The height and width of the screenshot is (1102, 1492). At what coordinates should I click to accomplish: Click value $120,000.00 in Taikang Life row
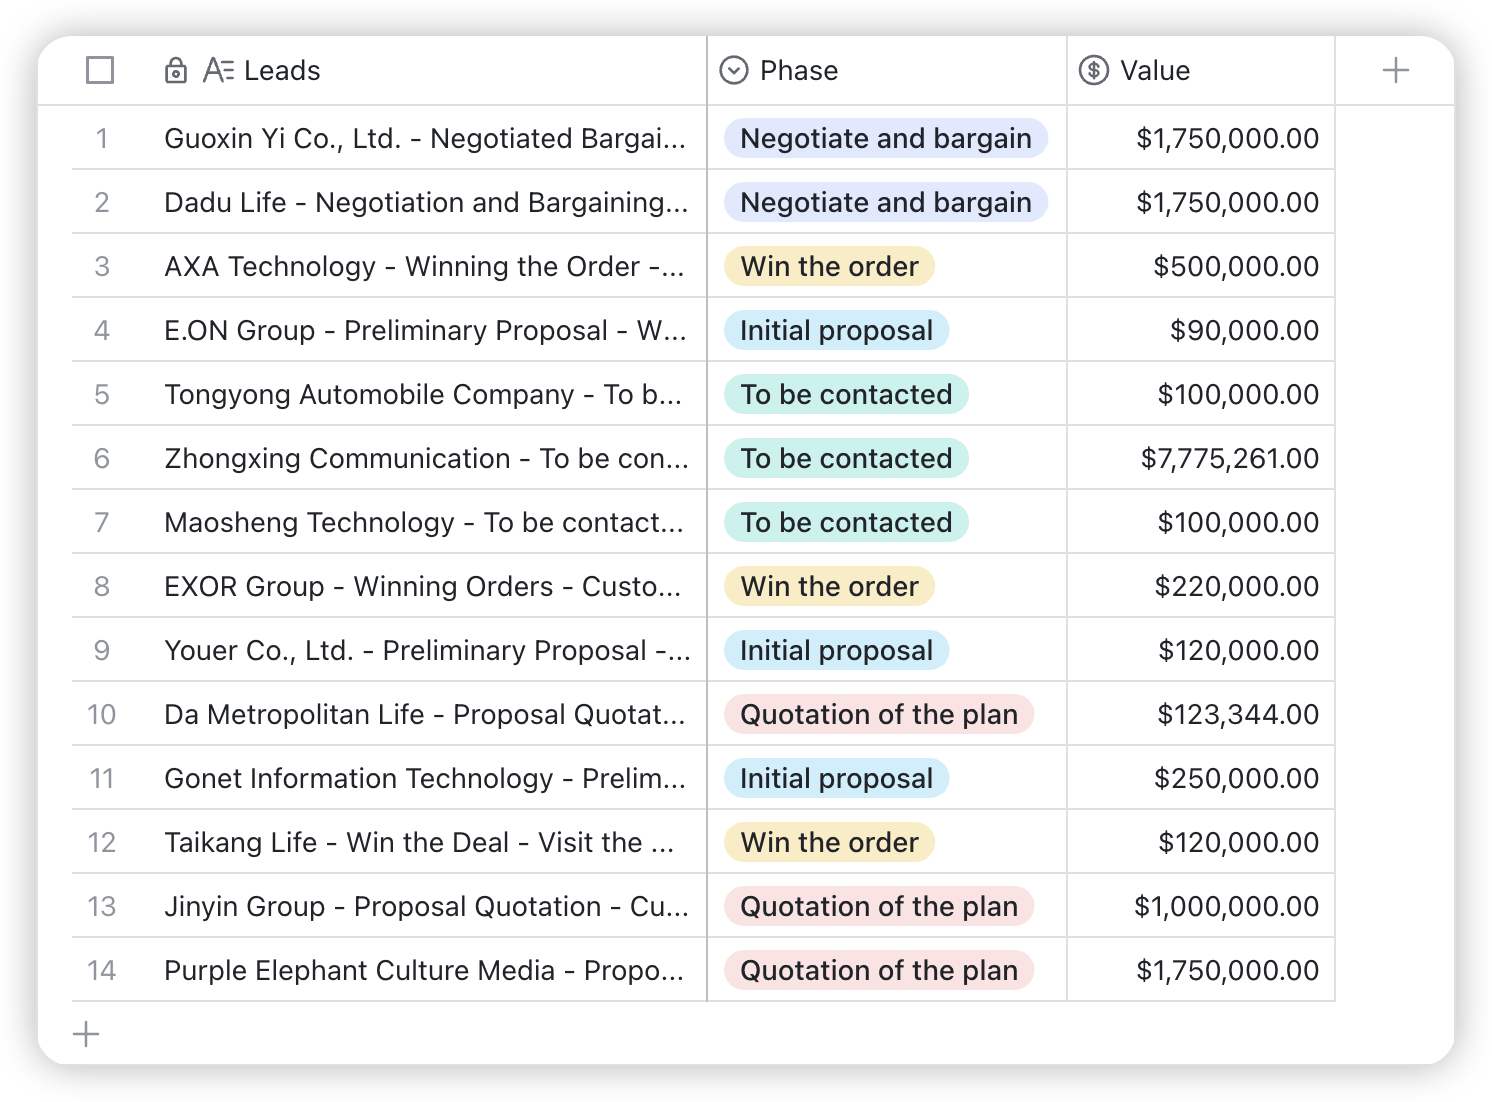pos(1238,842)
